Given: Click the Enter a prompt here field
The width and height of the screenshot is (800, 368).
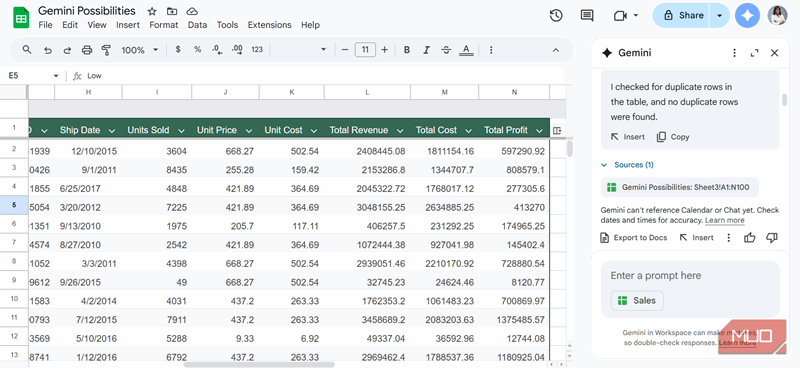Looking at the screenshot, I should coord(690,276).
